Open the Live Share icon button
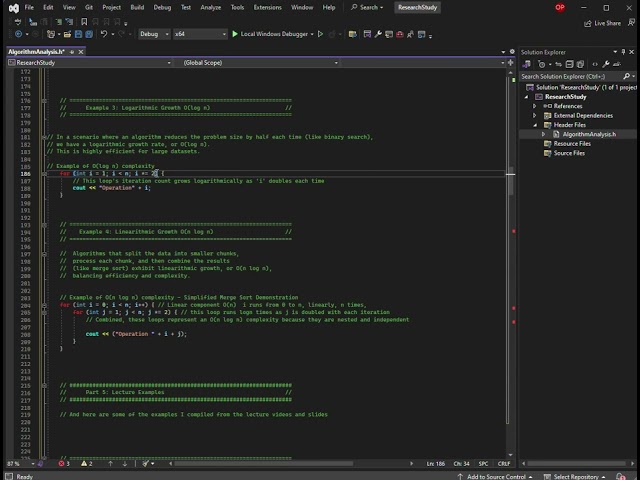Viewport: 640px width, 480px height. (x=602, y=23)
